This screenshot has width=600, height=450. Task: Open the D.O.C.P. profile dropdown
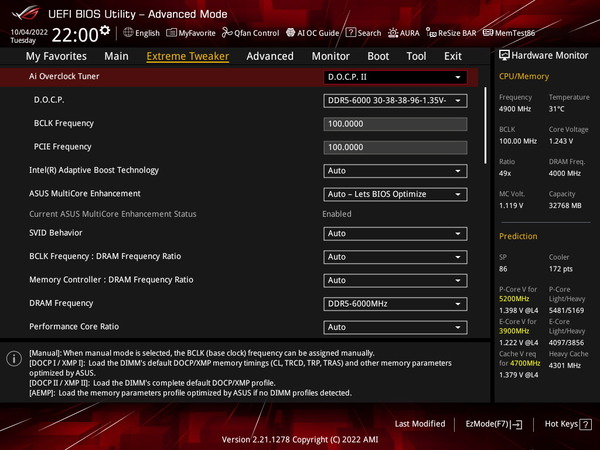pos(395,101)
